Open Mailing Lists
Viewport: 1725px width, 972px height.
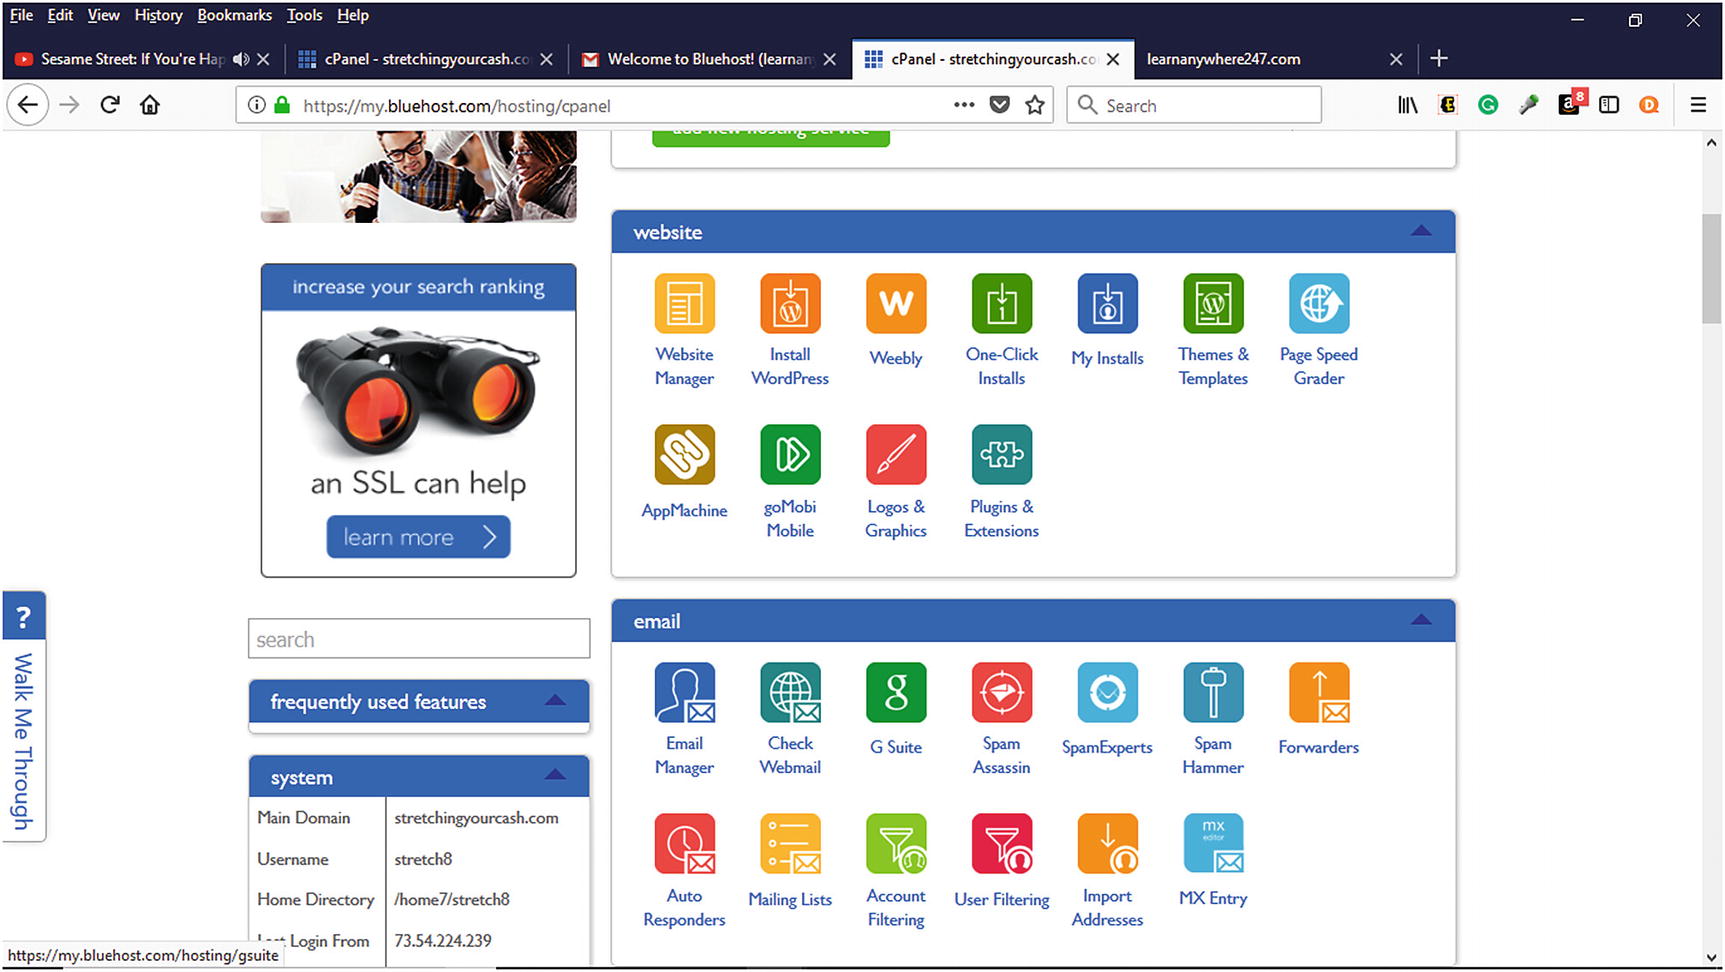pos(790,845)
